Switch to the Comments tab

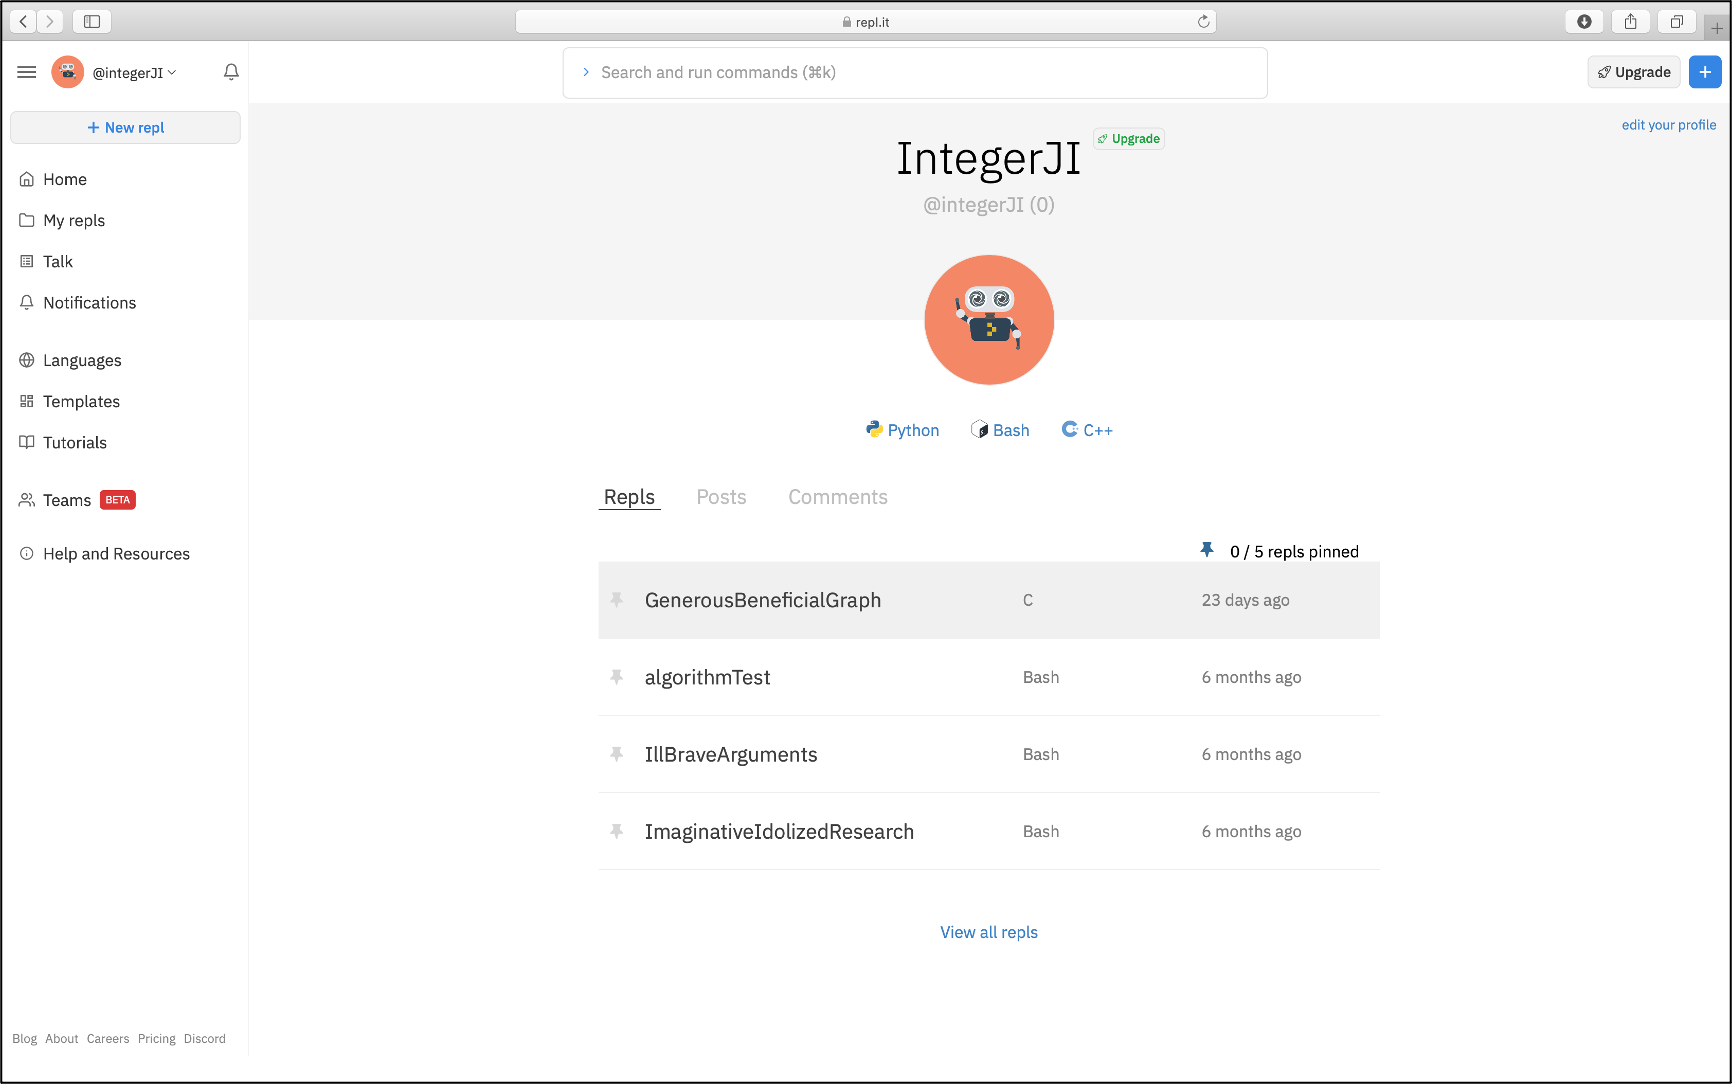[x=838, y=497]
